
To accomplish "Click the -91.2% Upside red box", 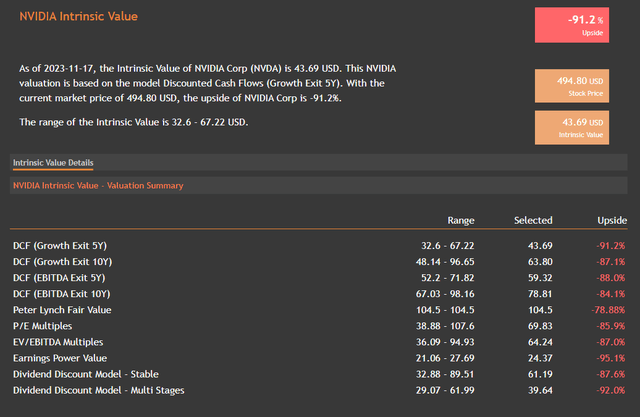I will coord(572,25).
